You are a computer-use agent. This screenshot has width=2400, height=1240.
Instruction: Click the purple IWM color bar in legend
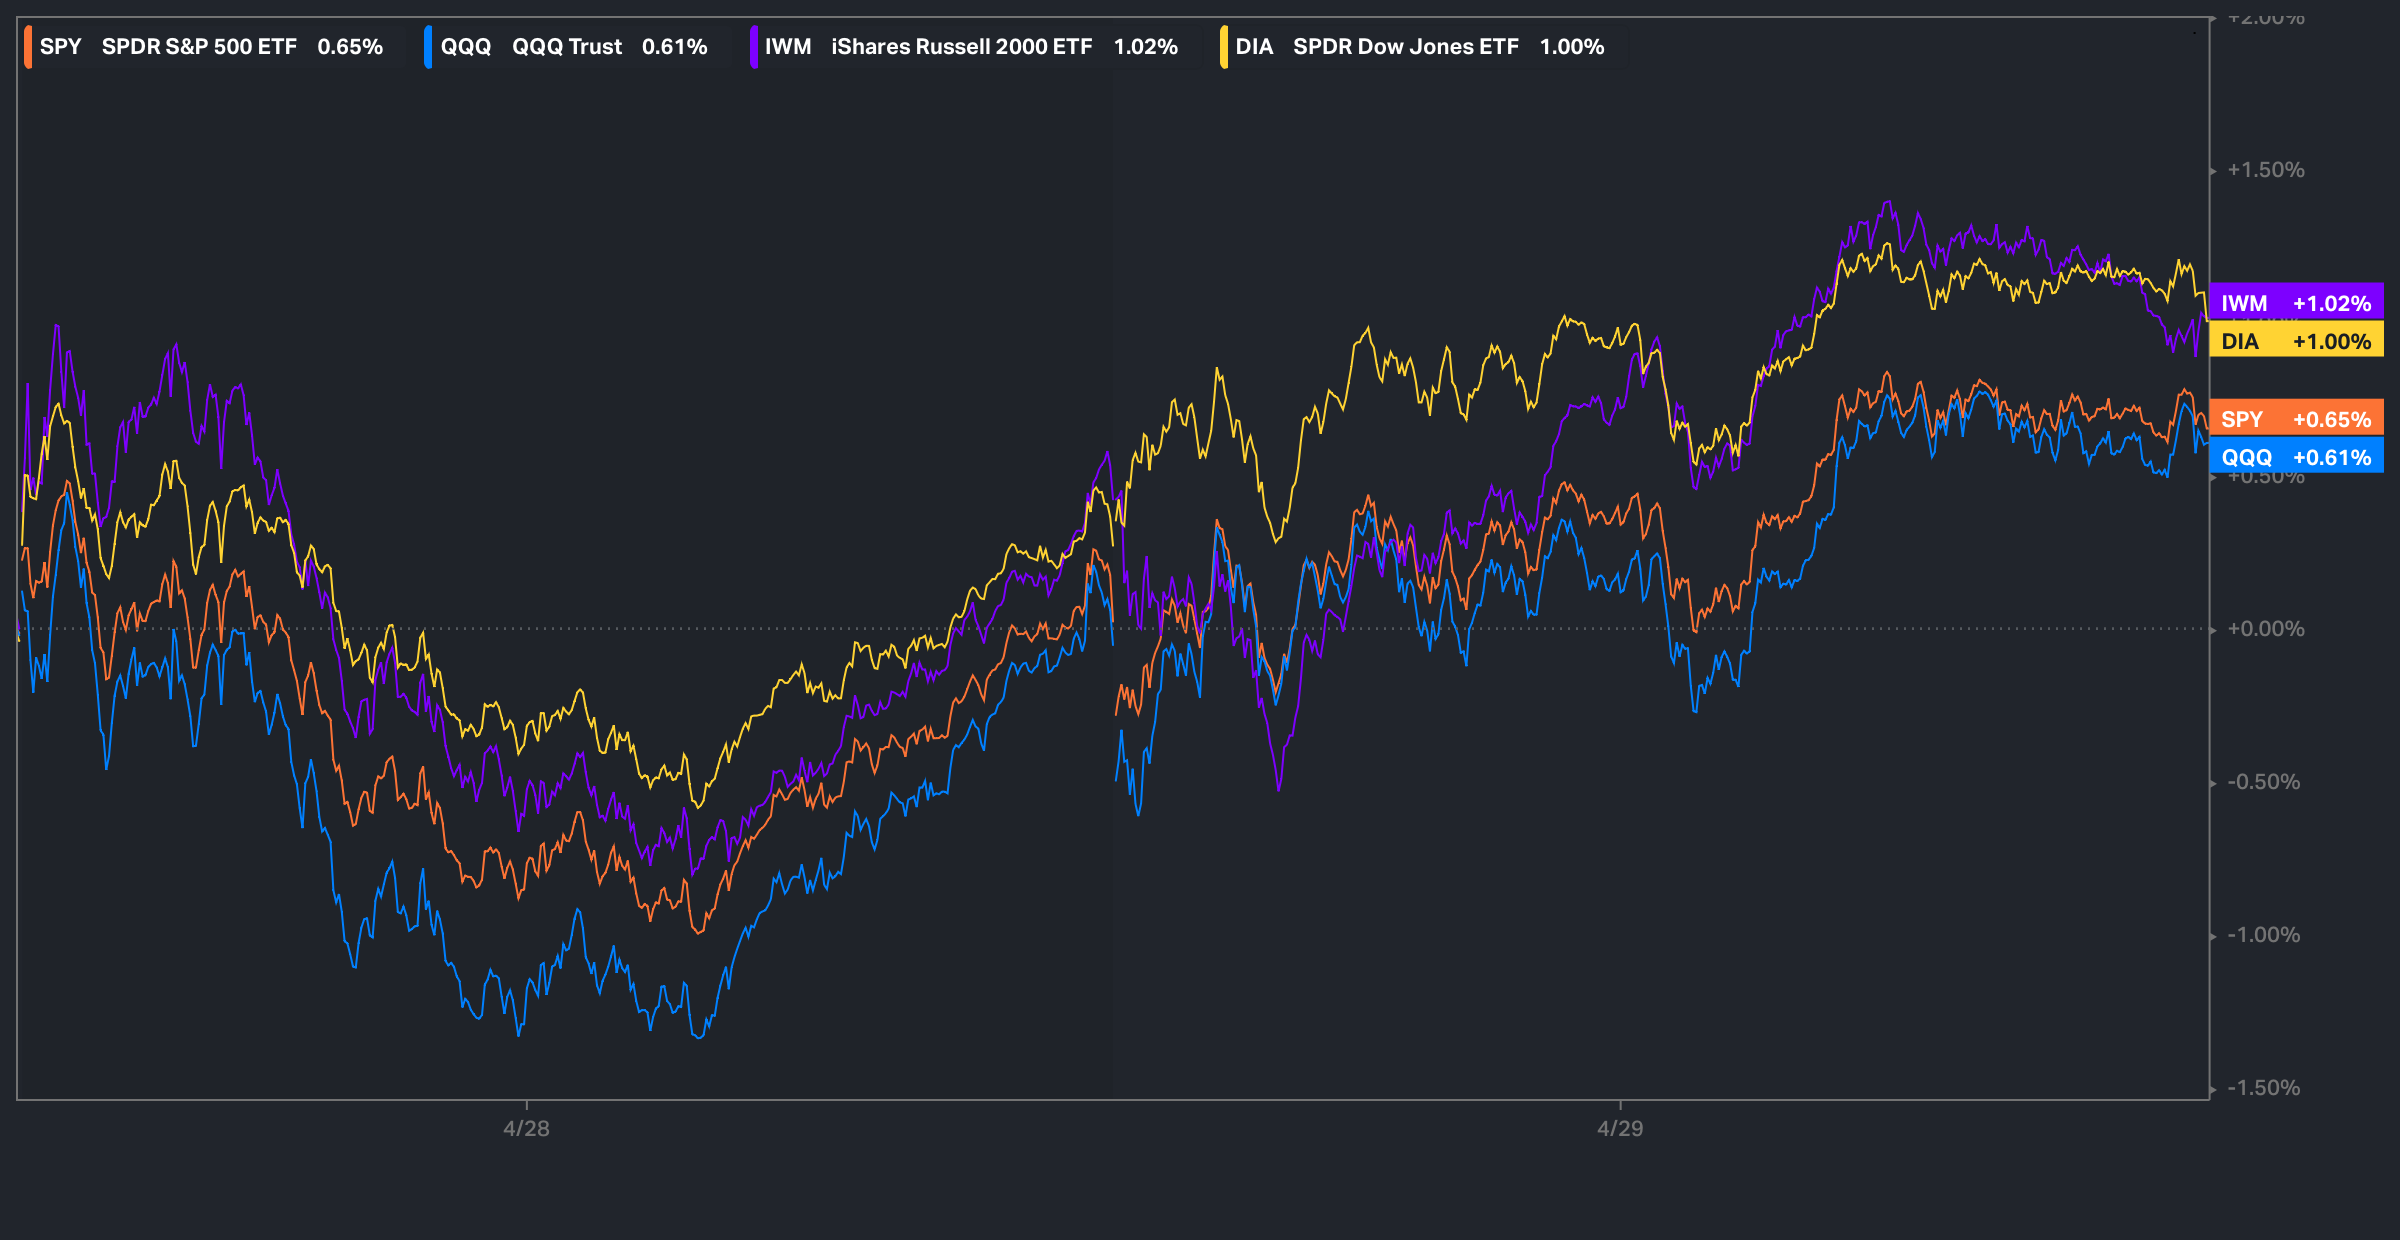[x=753, y=47]
